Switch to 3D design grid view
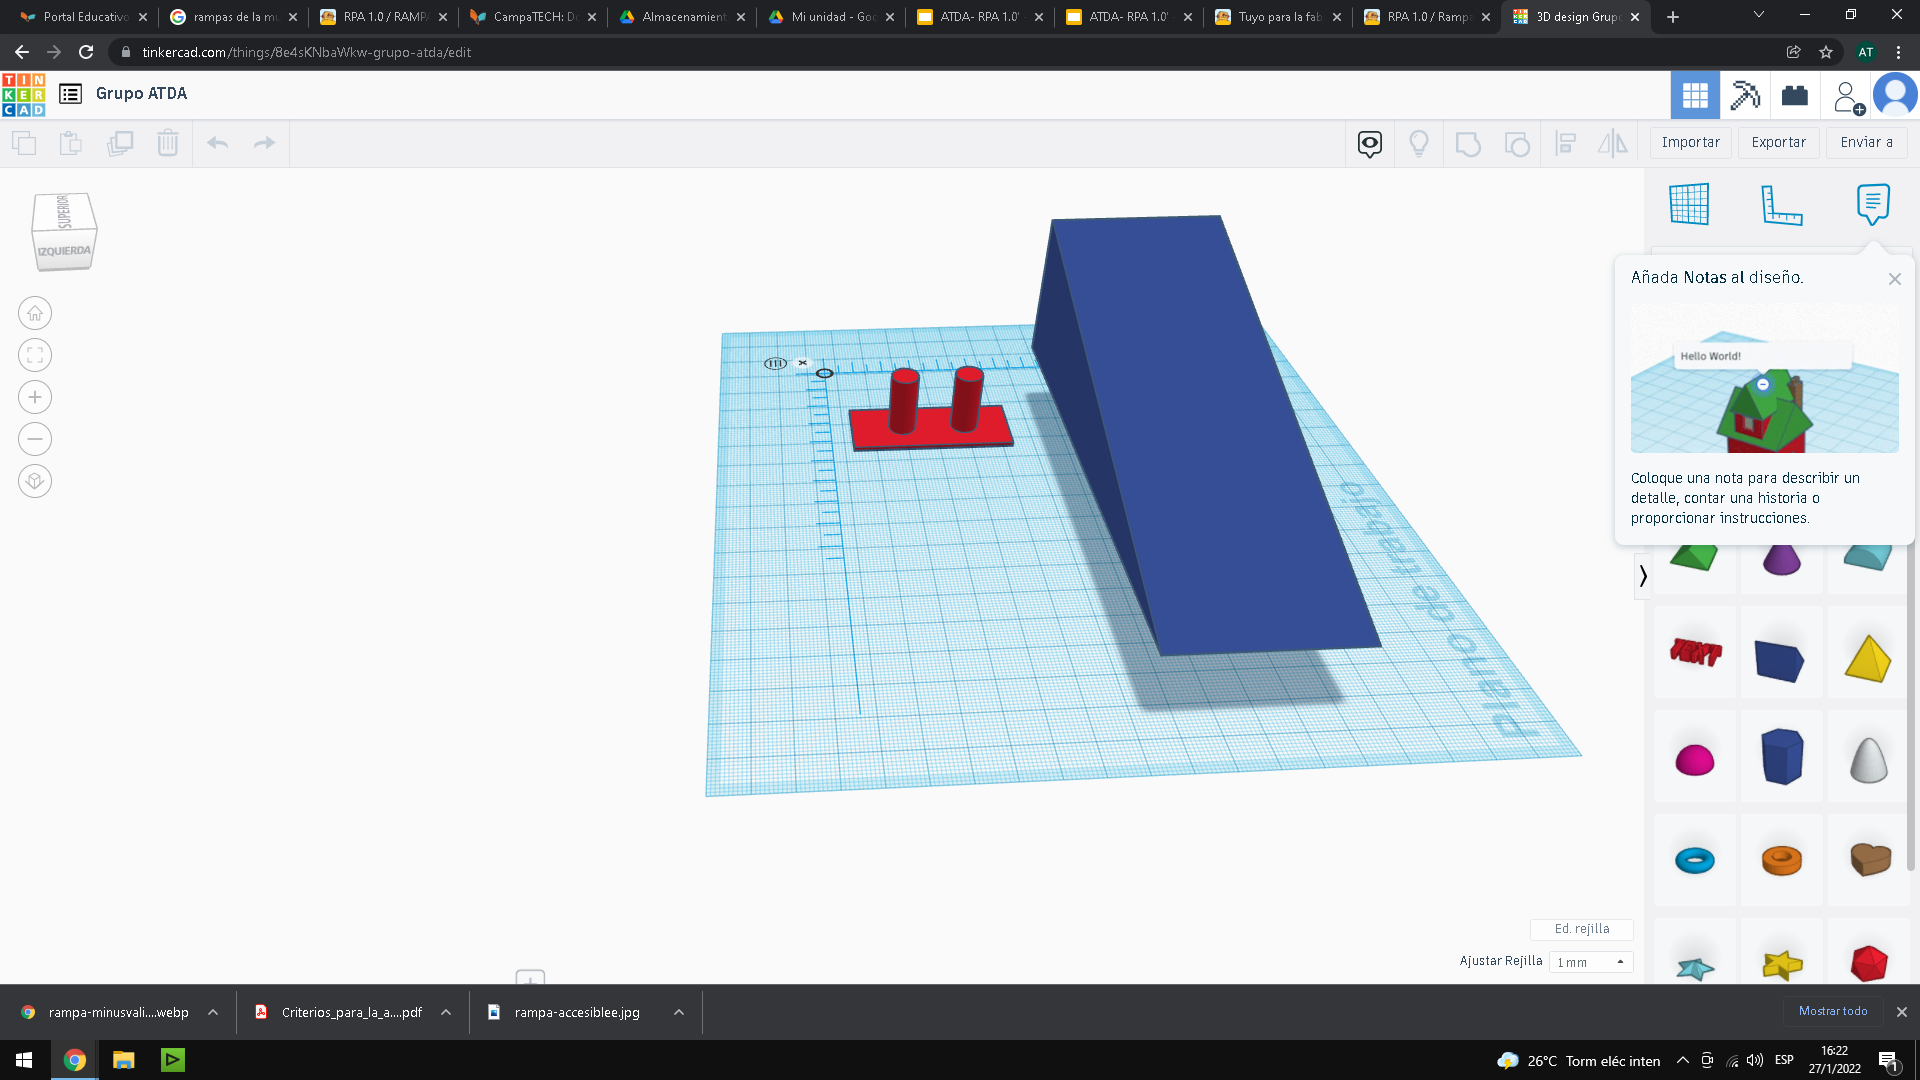 pyautogui.click(x=1695, y=95)
